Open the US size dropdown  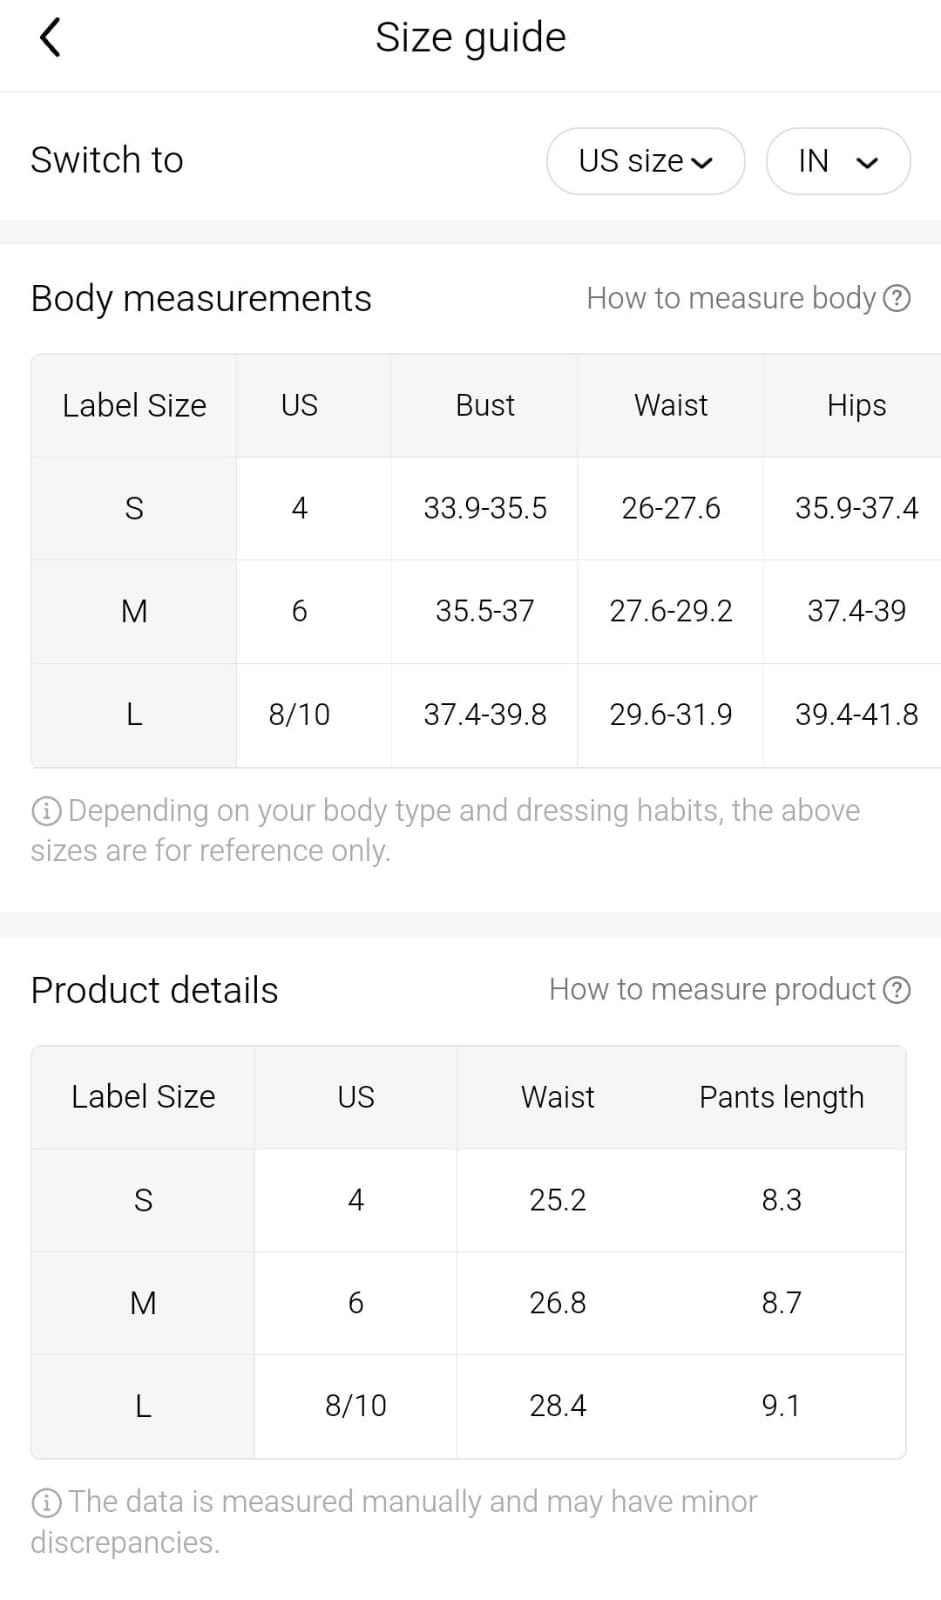645,161
